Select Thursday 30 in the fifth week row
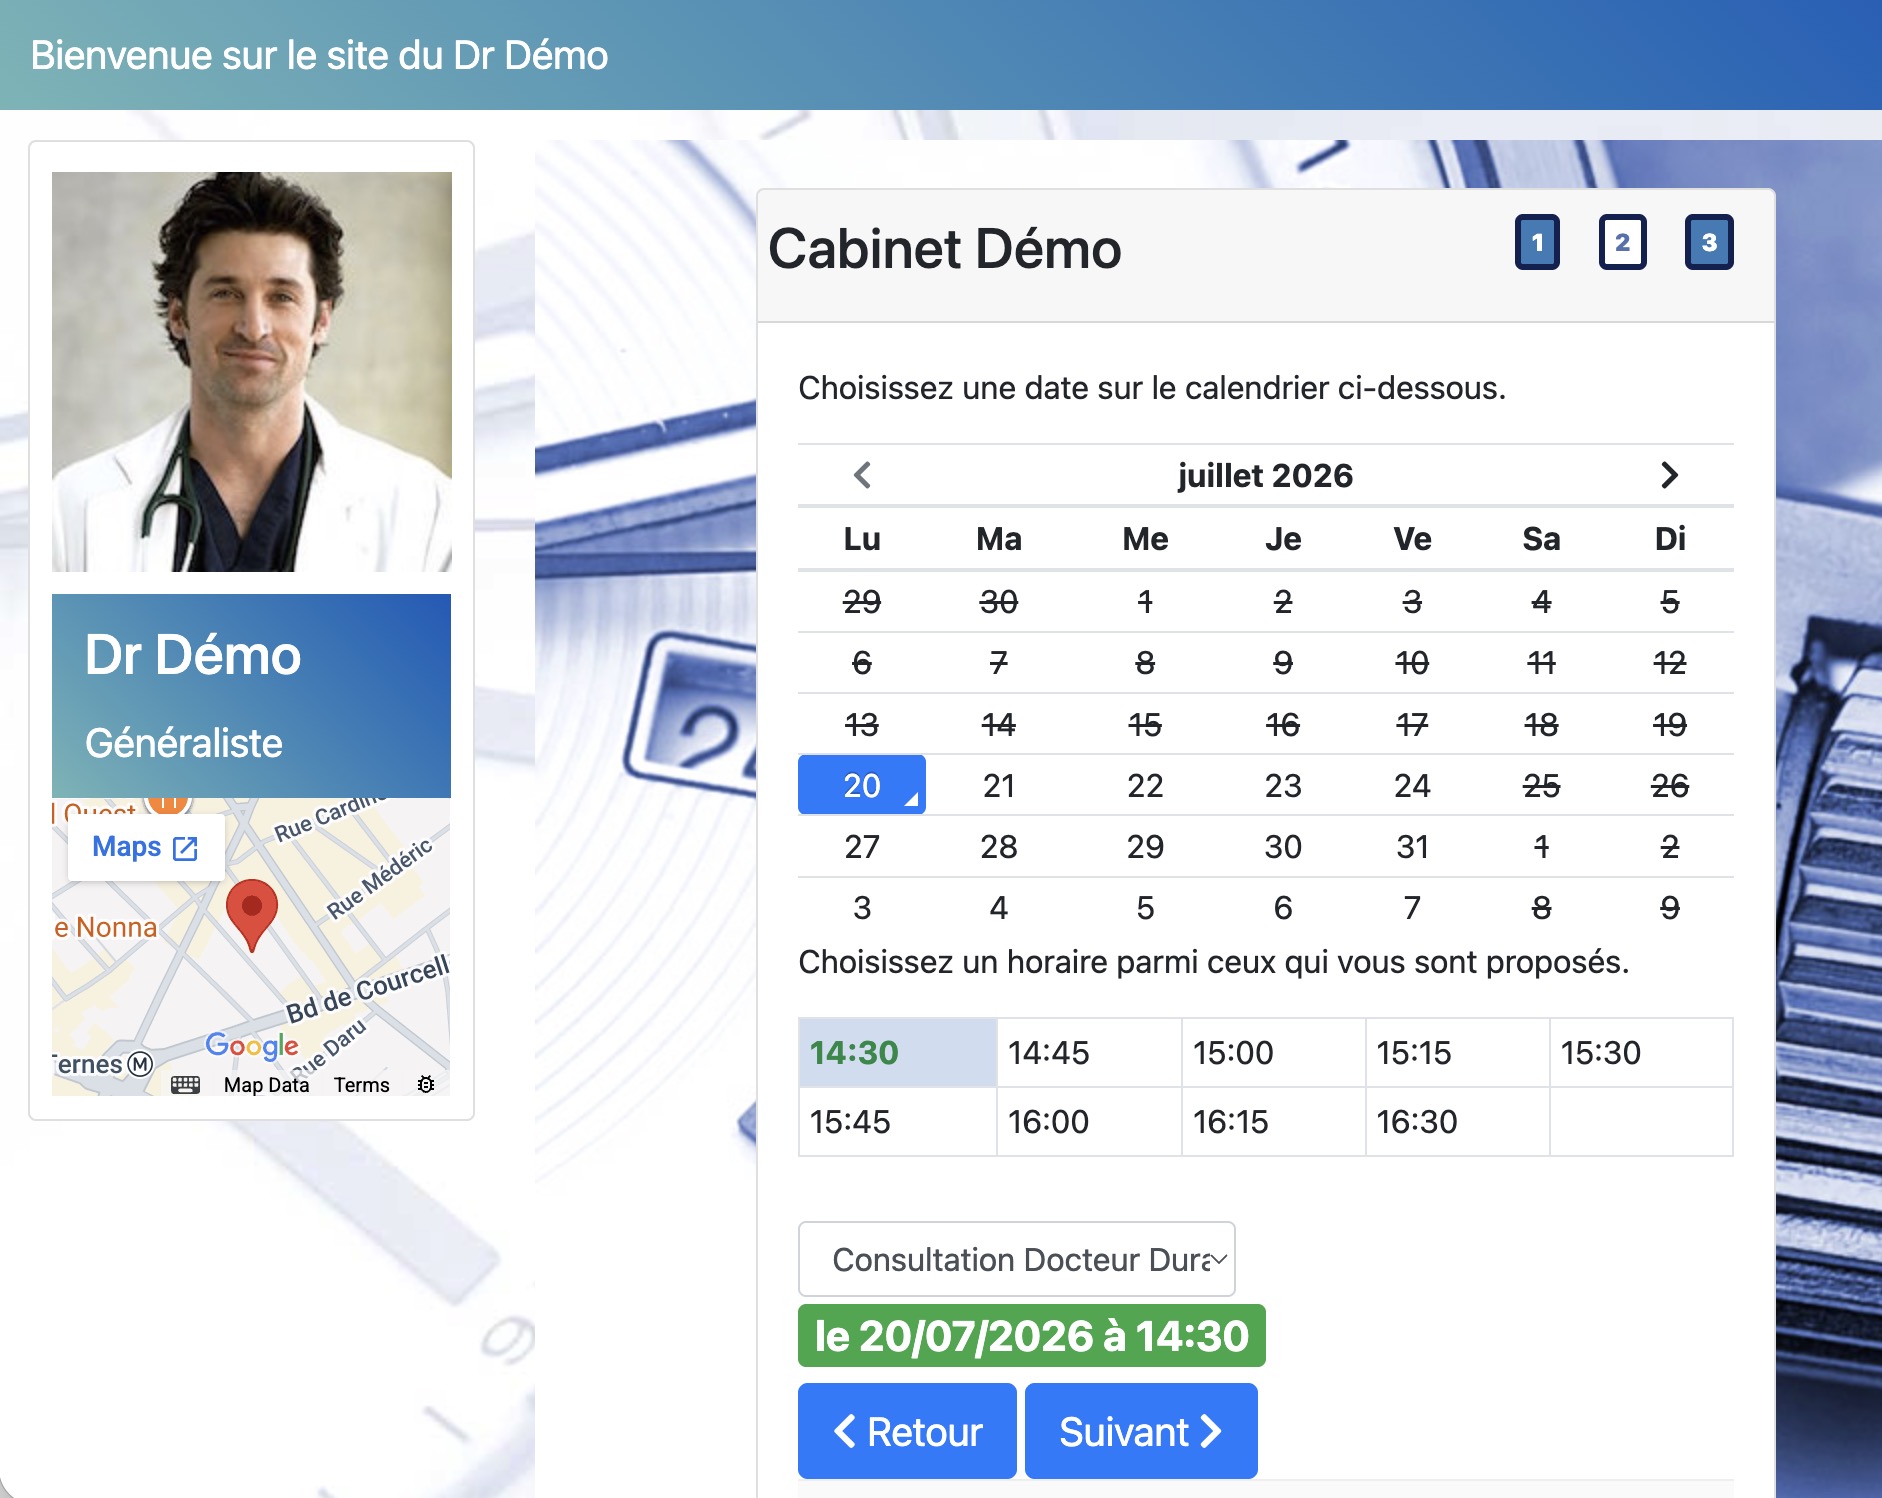The width and height of the screenshot is (1882, 1498). (x=1283, y=846)
